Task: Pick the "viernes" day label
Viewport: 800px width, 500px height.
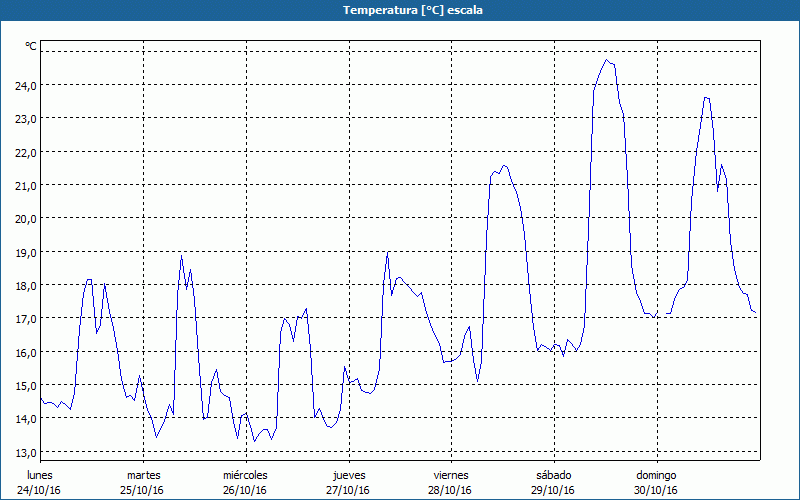Action: pyautogui.click(x=451, y=475)
